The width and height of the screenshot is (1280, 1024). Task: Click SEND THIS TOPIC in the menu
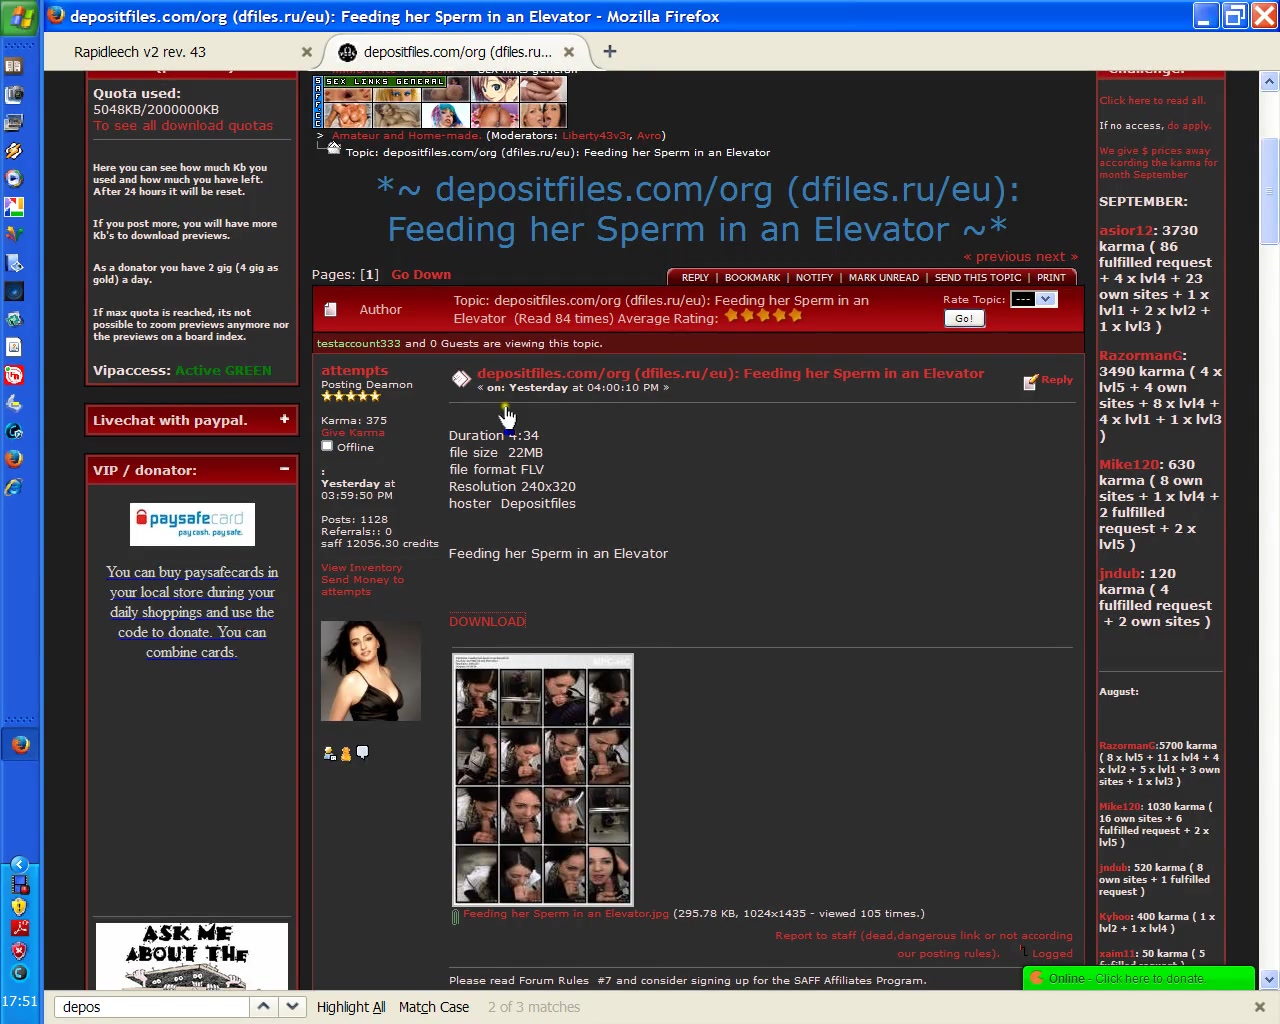pos(978,277)
